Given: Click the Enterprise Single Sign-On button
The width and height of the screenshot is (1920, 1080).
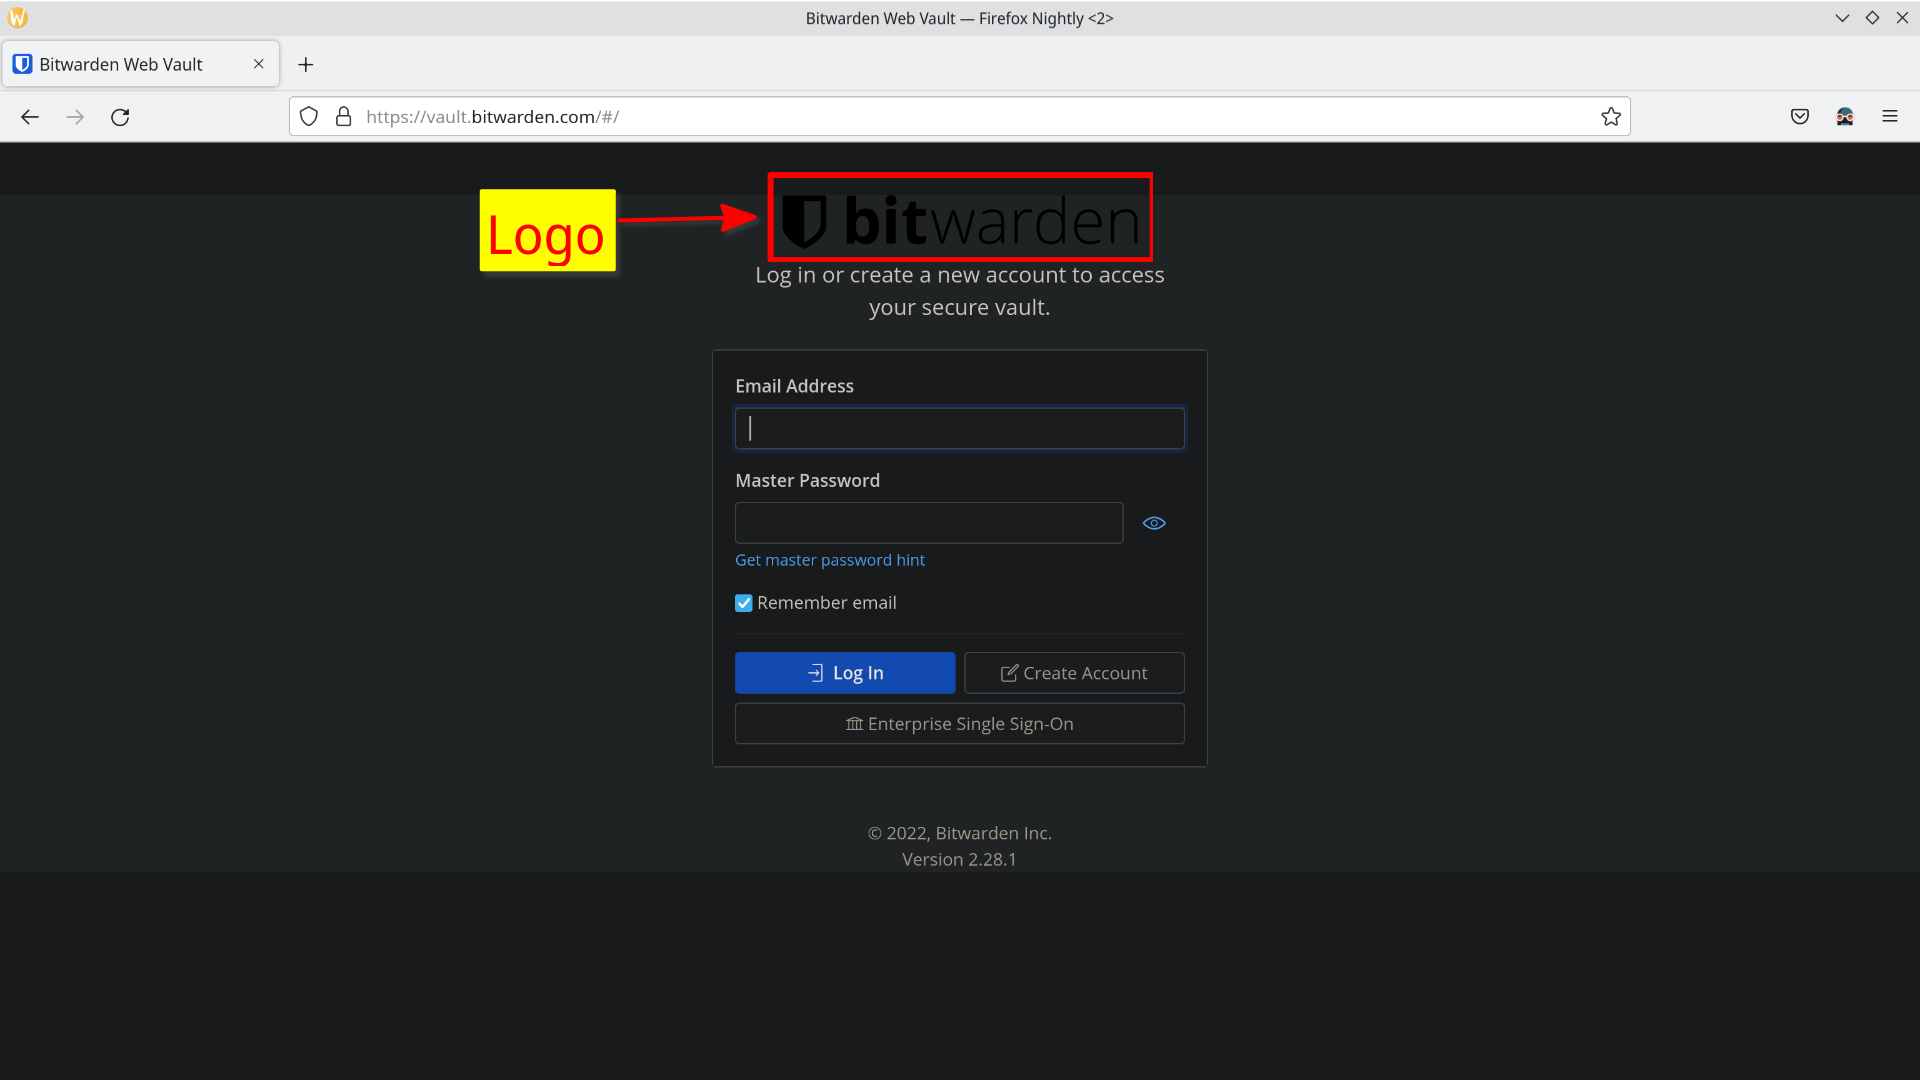Looking at the screenshot, I should coord(959,723).
